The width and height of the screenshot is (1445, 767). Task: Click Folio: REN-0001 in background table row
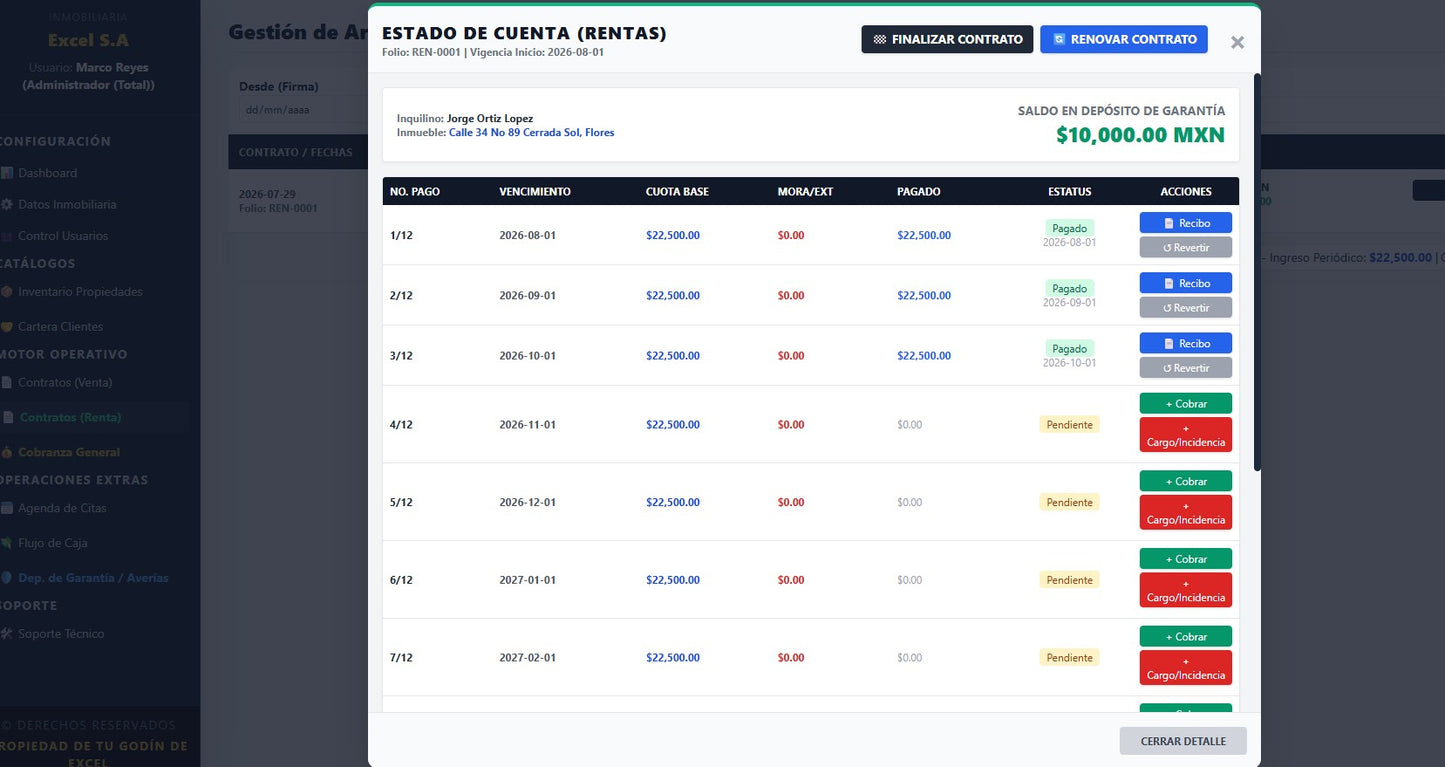click(x=278, y=208)
